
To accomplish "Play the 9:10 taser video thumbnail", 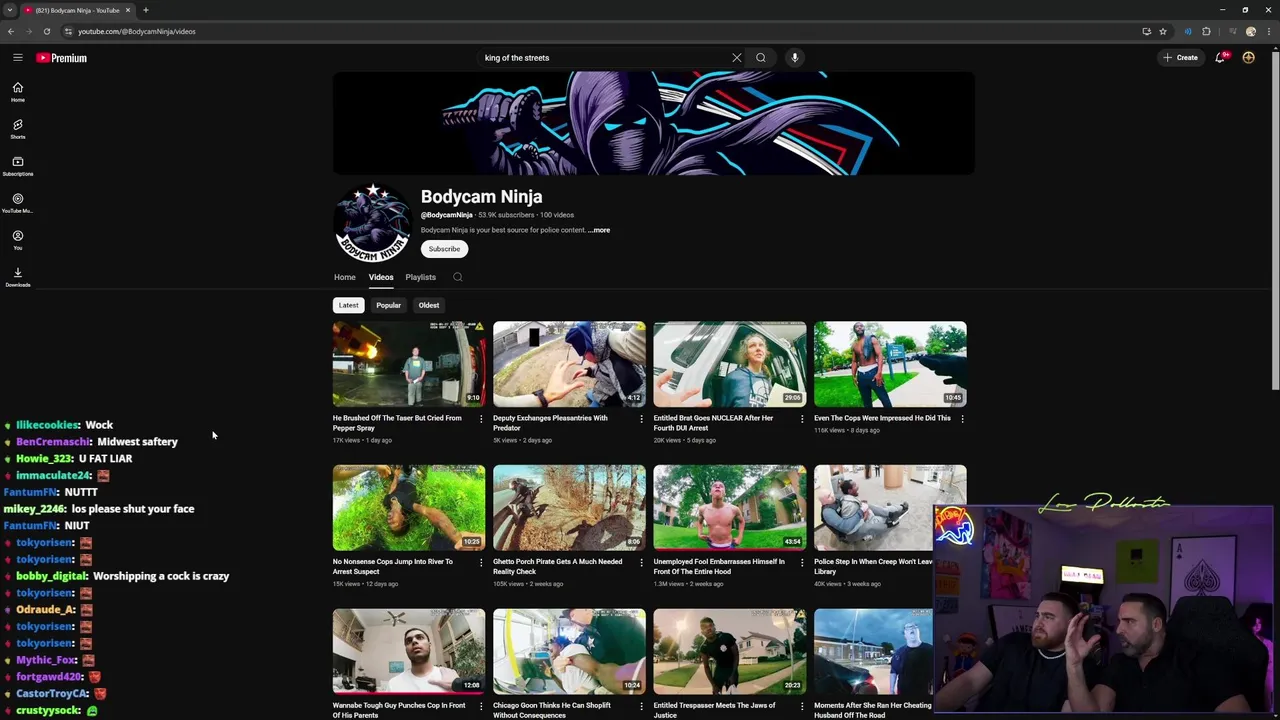I will click(x=409, y=364).
